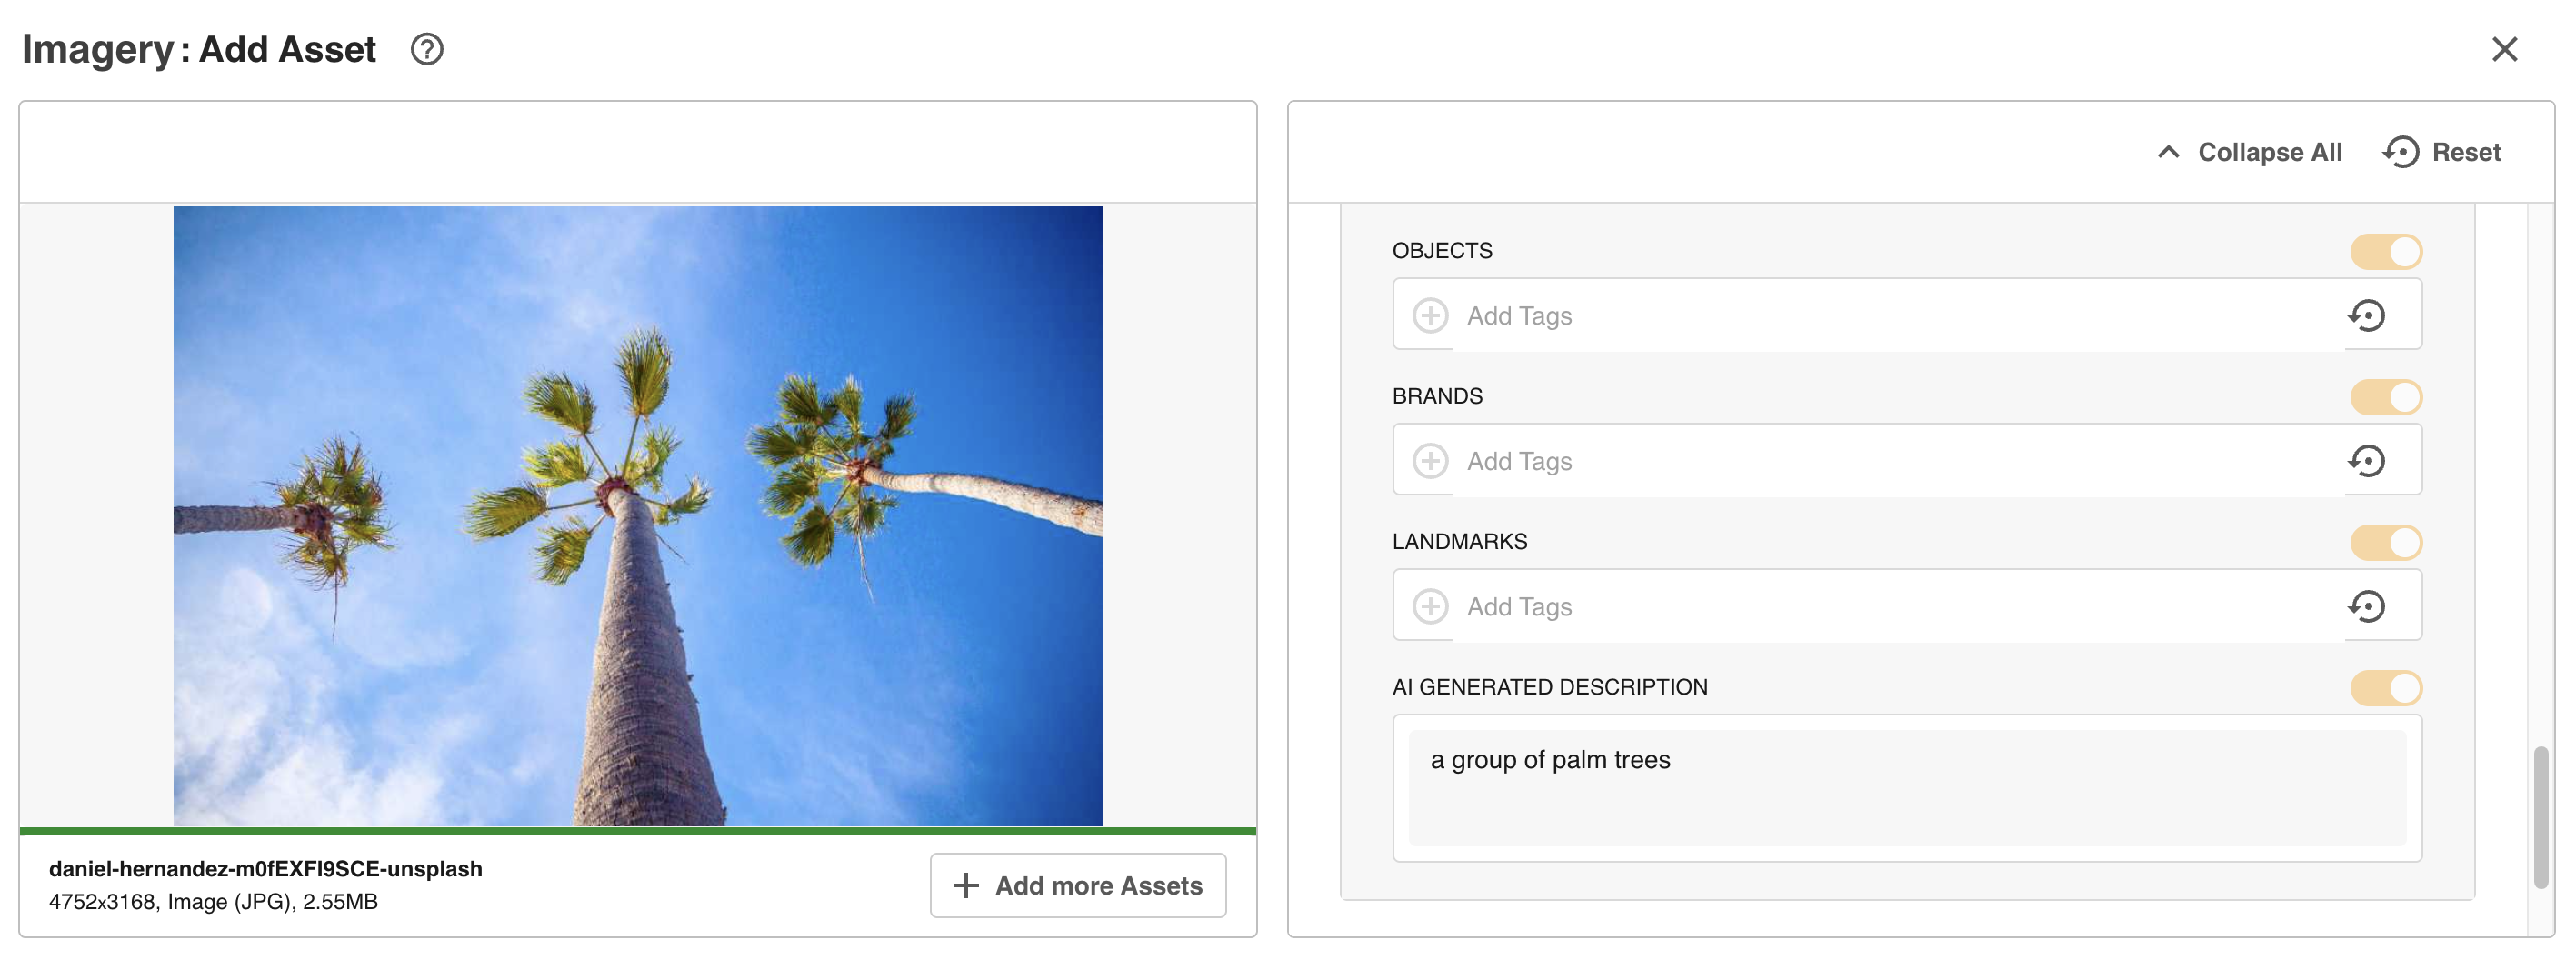
Task: Toggle the Objects switch off
Action: pos(2385,252)
